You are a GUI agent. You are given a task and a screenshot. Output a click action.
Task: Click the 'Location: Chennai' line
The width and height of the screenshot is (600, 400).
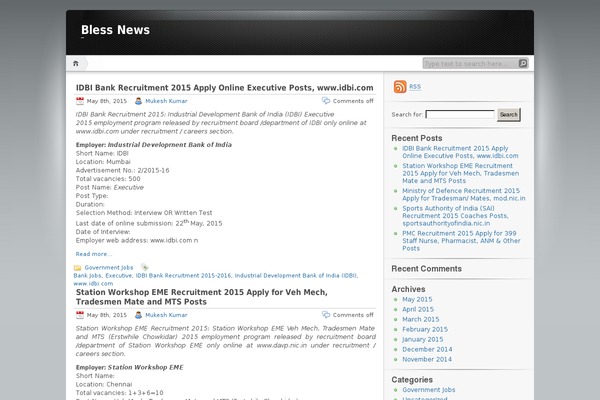[x=104, y=384]
